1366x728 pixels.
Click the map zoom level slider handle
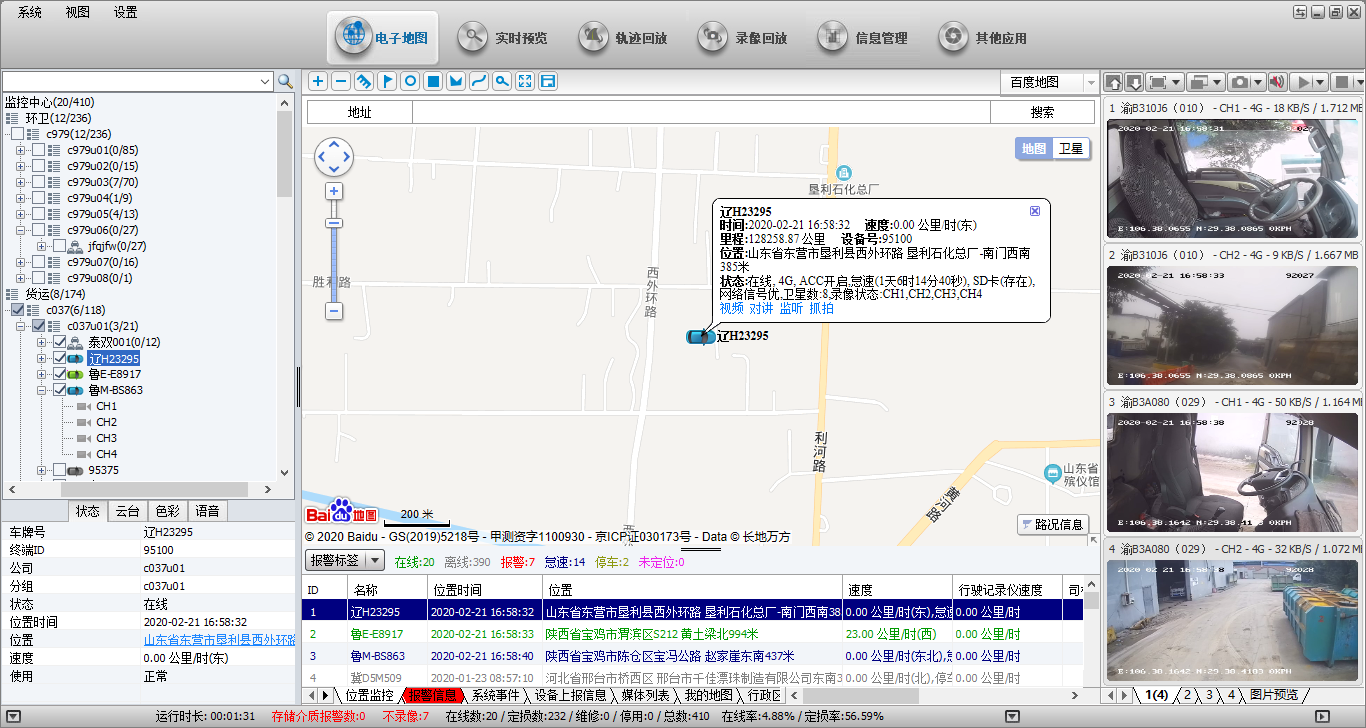pos(334,223)
